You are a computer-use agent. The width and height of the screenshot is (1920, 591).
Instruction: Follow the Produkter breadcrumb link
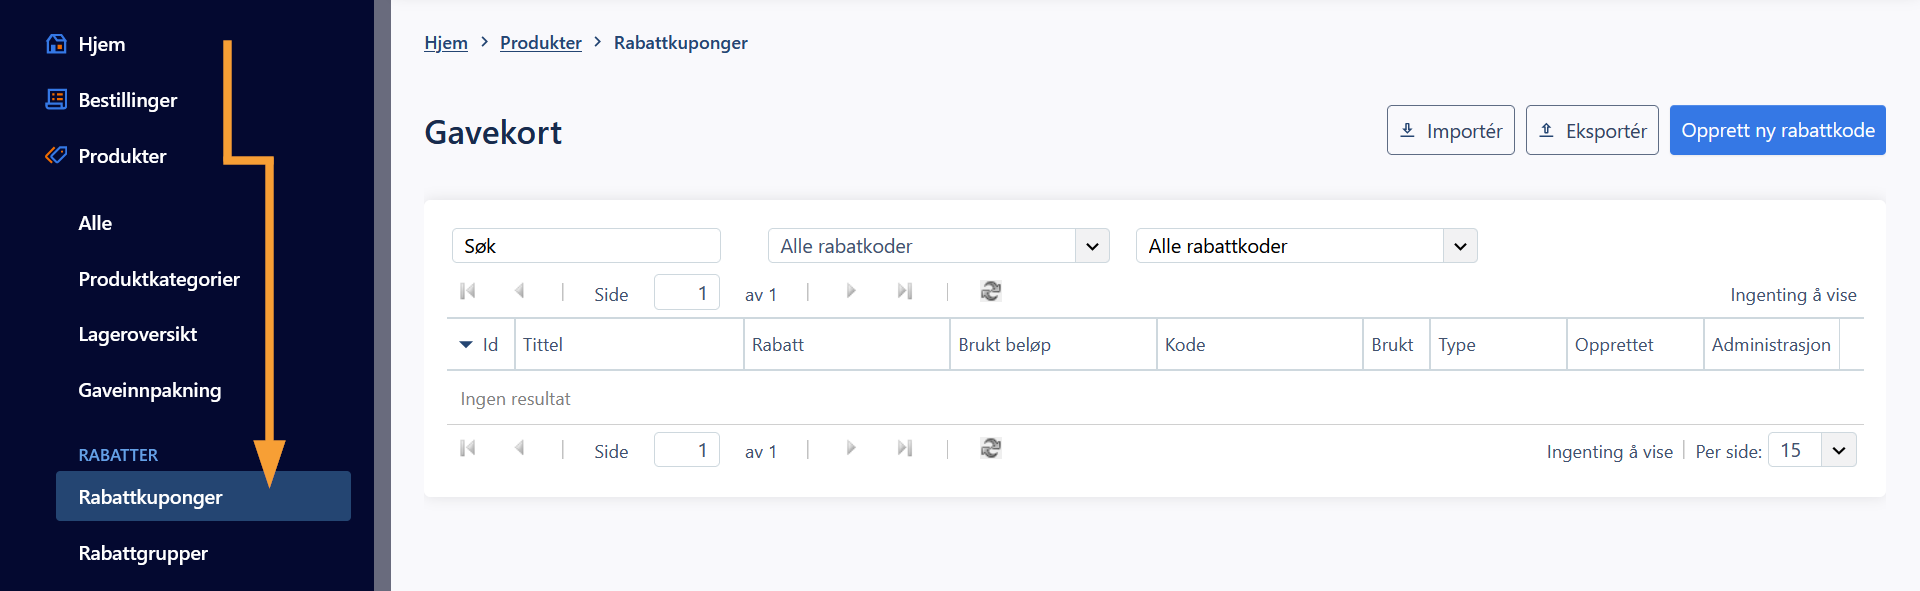541,43
